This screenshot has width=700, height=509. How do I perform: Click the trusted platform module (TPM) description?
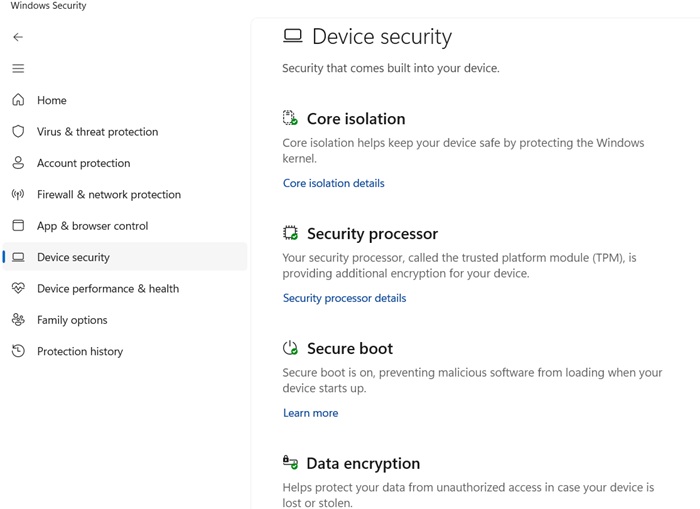pos(459,265)
